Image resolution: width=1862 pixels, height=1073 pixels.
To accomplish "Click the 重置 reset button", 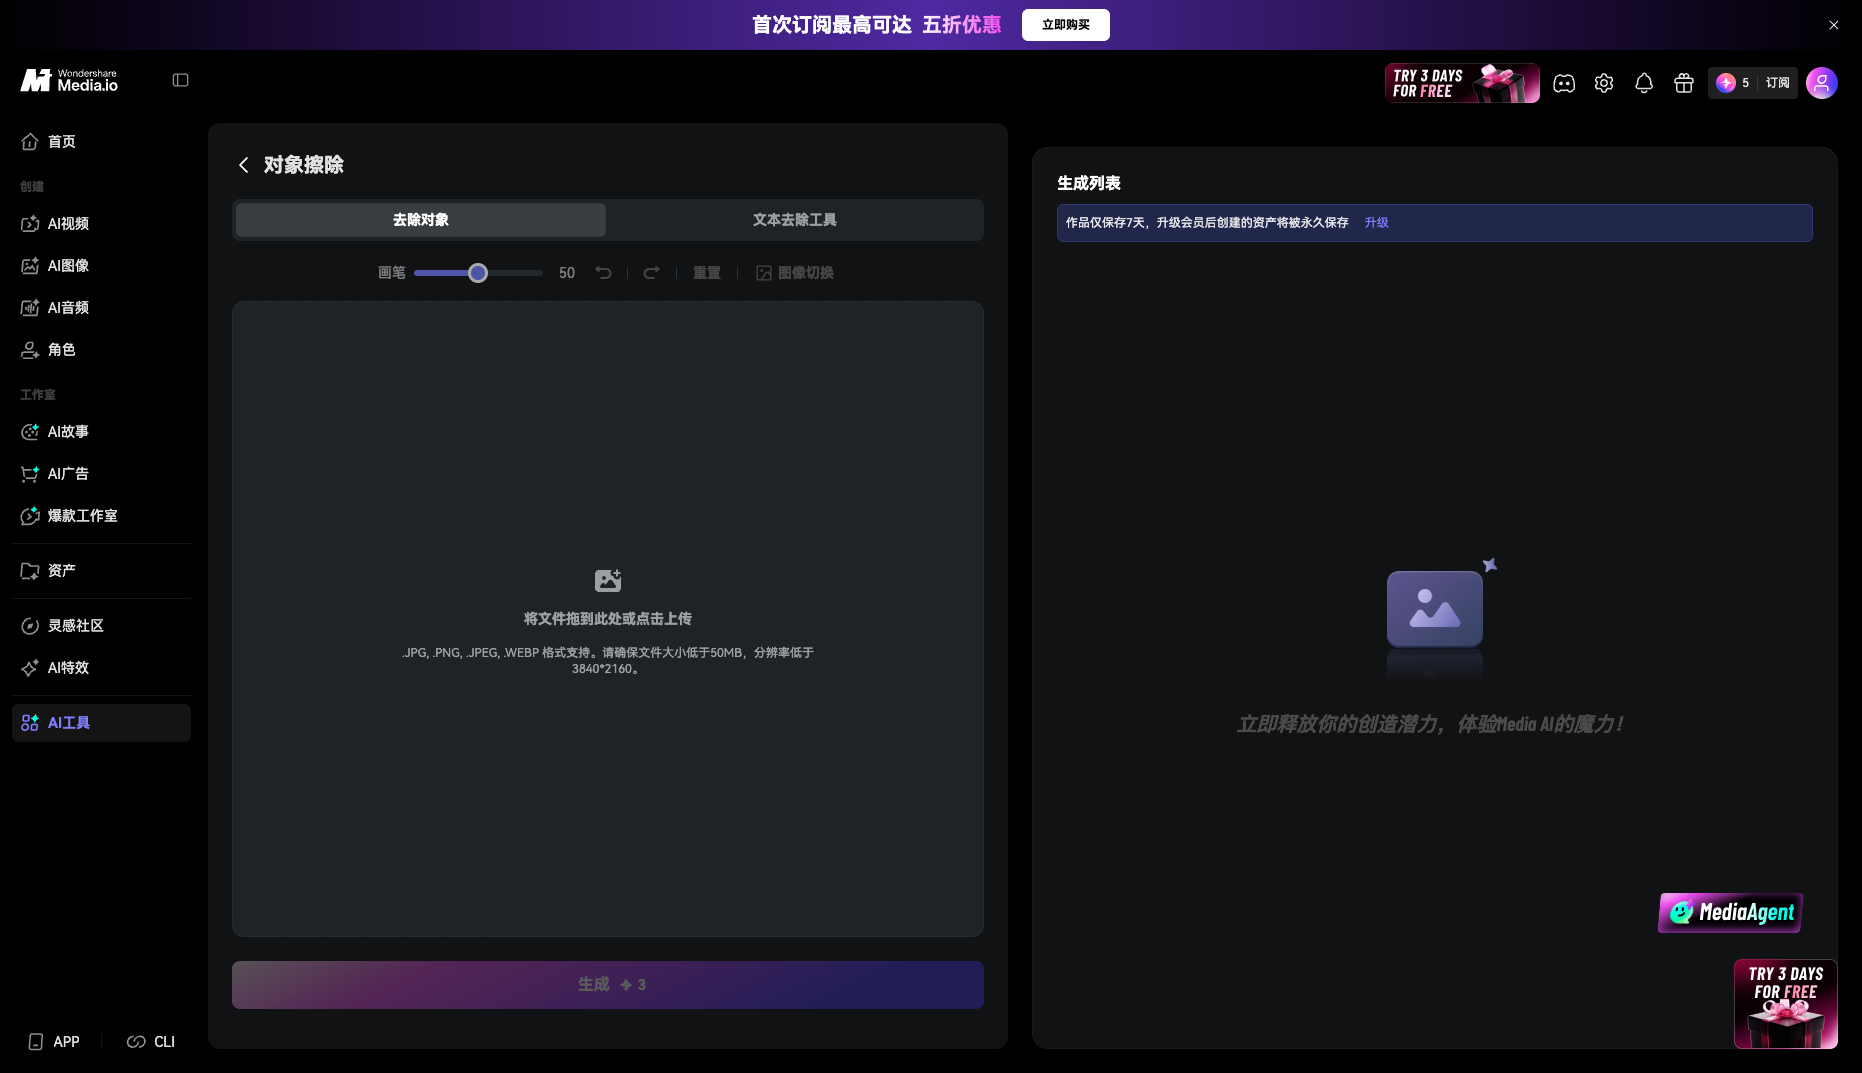I will pyautogui.click(x=707, y=272).
